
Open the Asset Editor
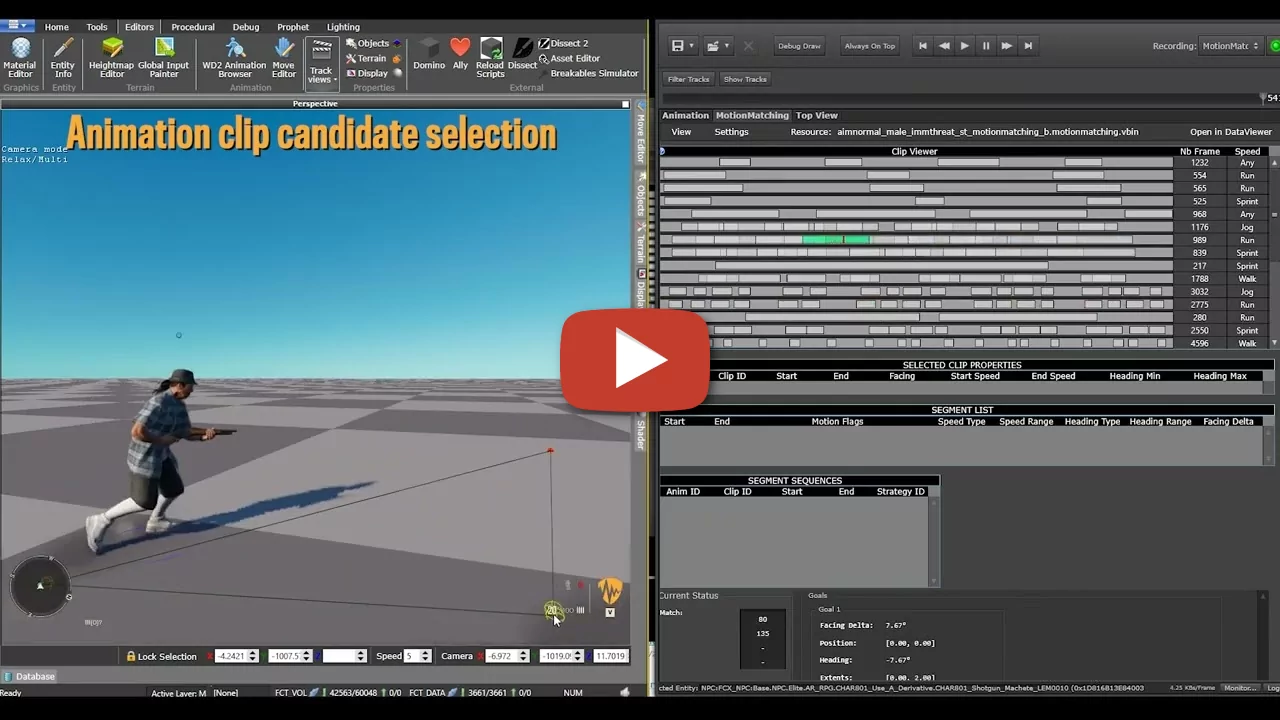point(568,58)
